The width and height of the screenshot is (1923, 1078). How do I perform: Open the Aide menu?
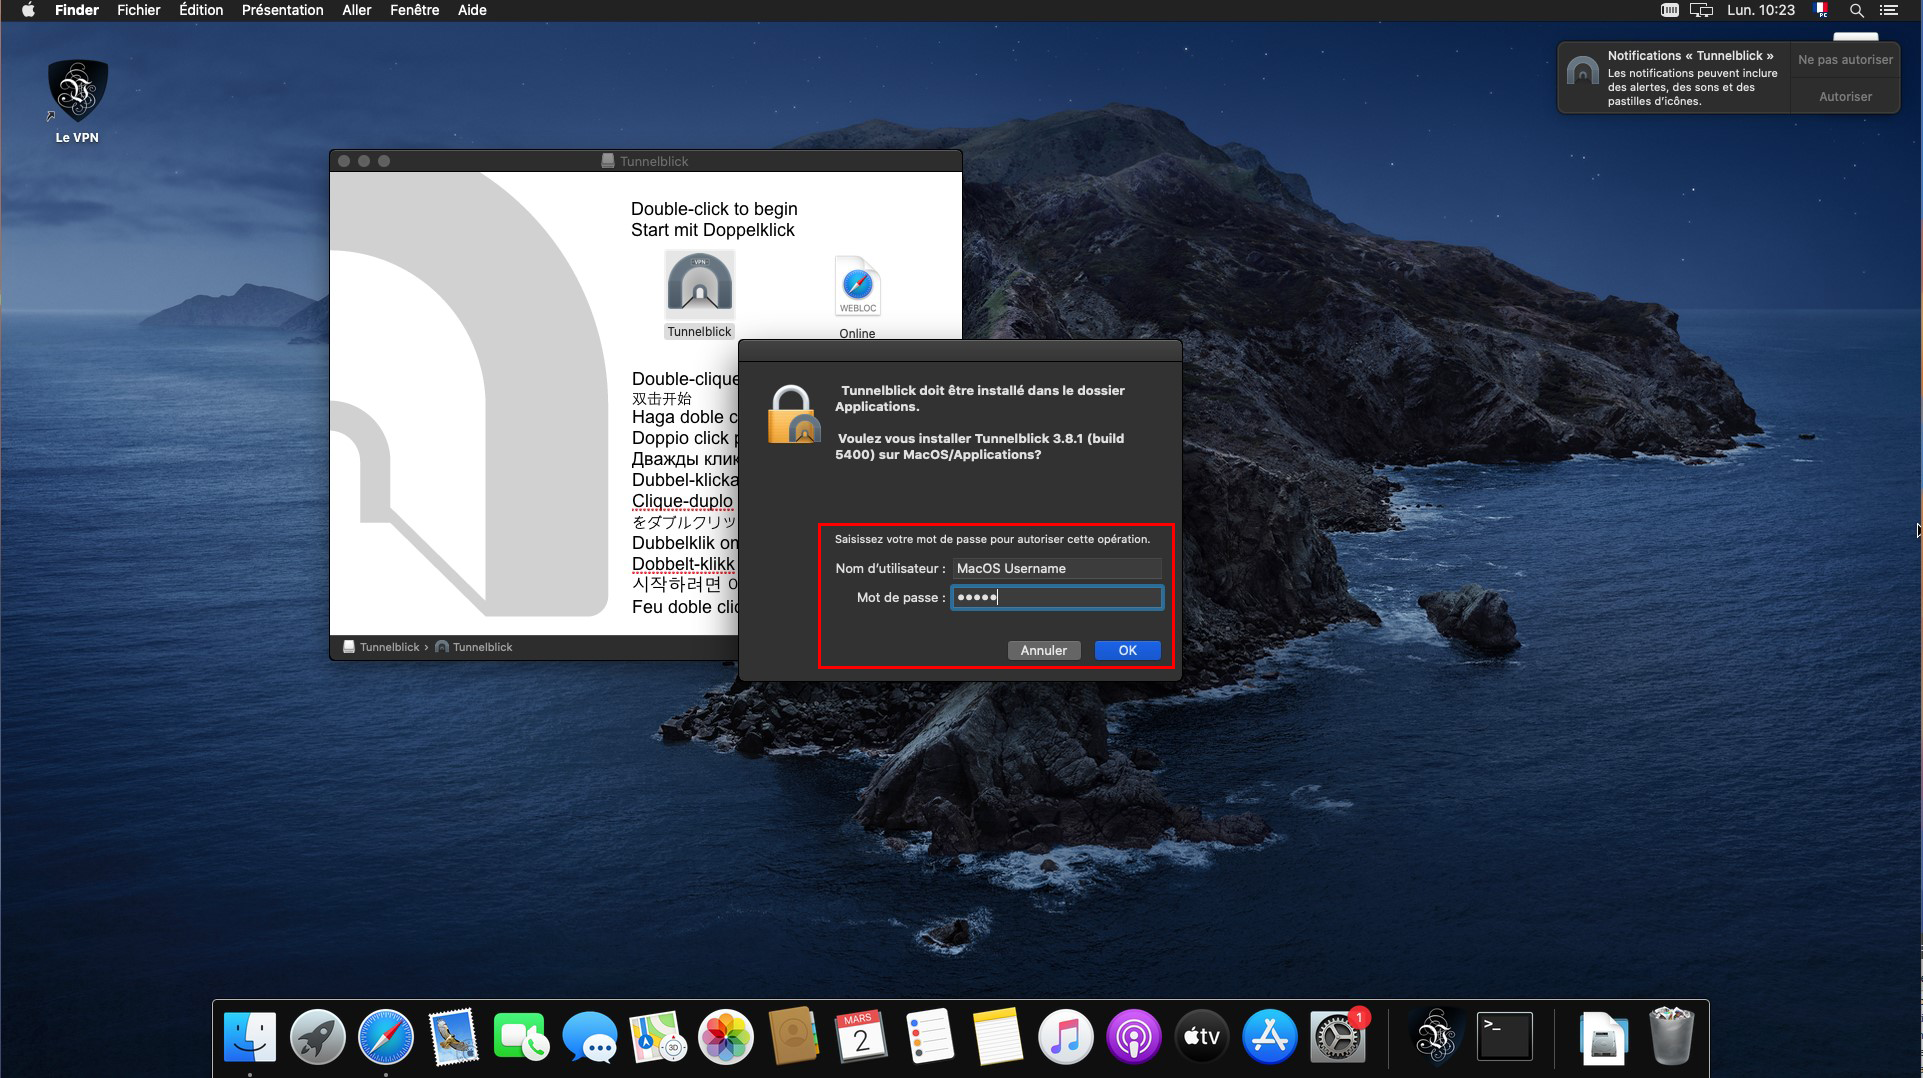(x=472, y=10)
